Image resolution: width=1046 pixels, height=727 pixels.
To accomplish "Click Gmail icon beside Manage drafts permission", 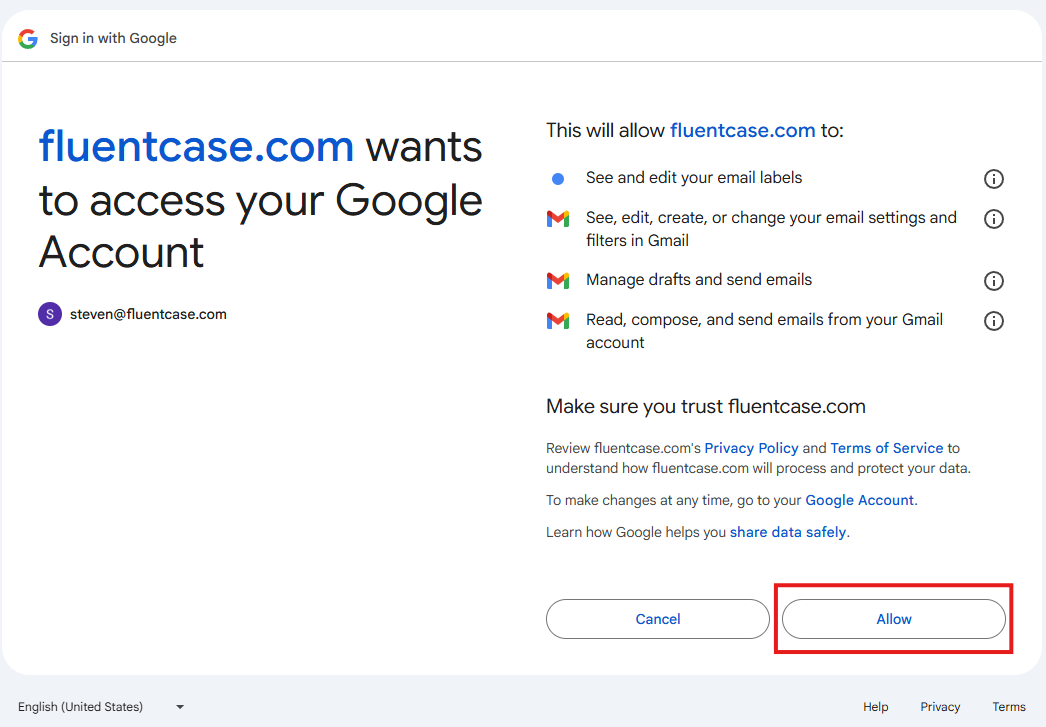I will pos(558,281).
